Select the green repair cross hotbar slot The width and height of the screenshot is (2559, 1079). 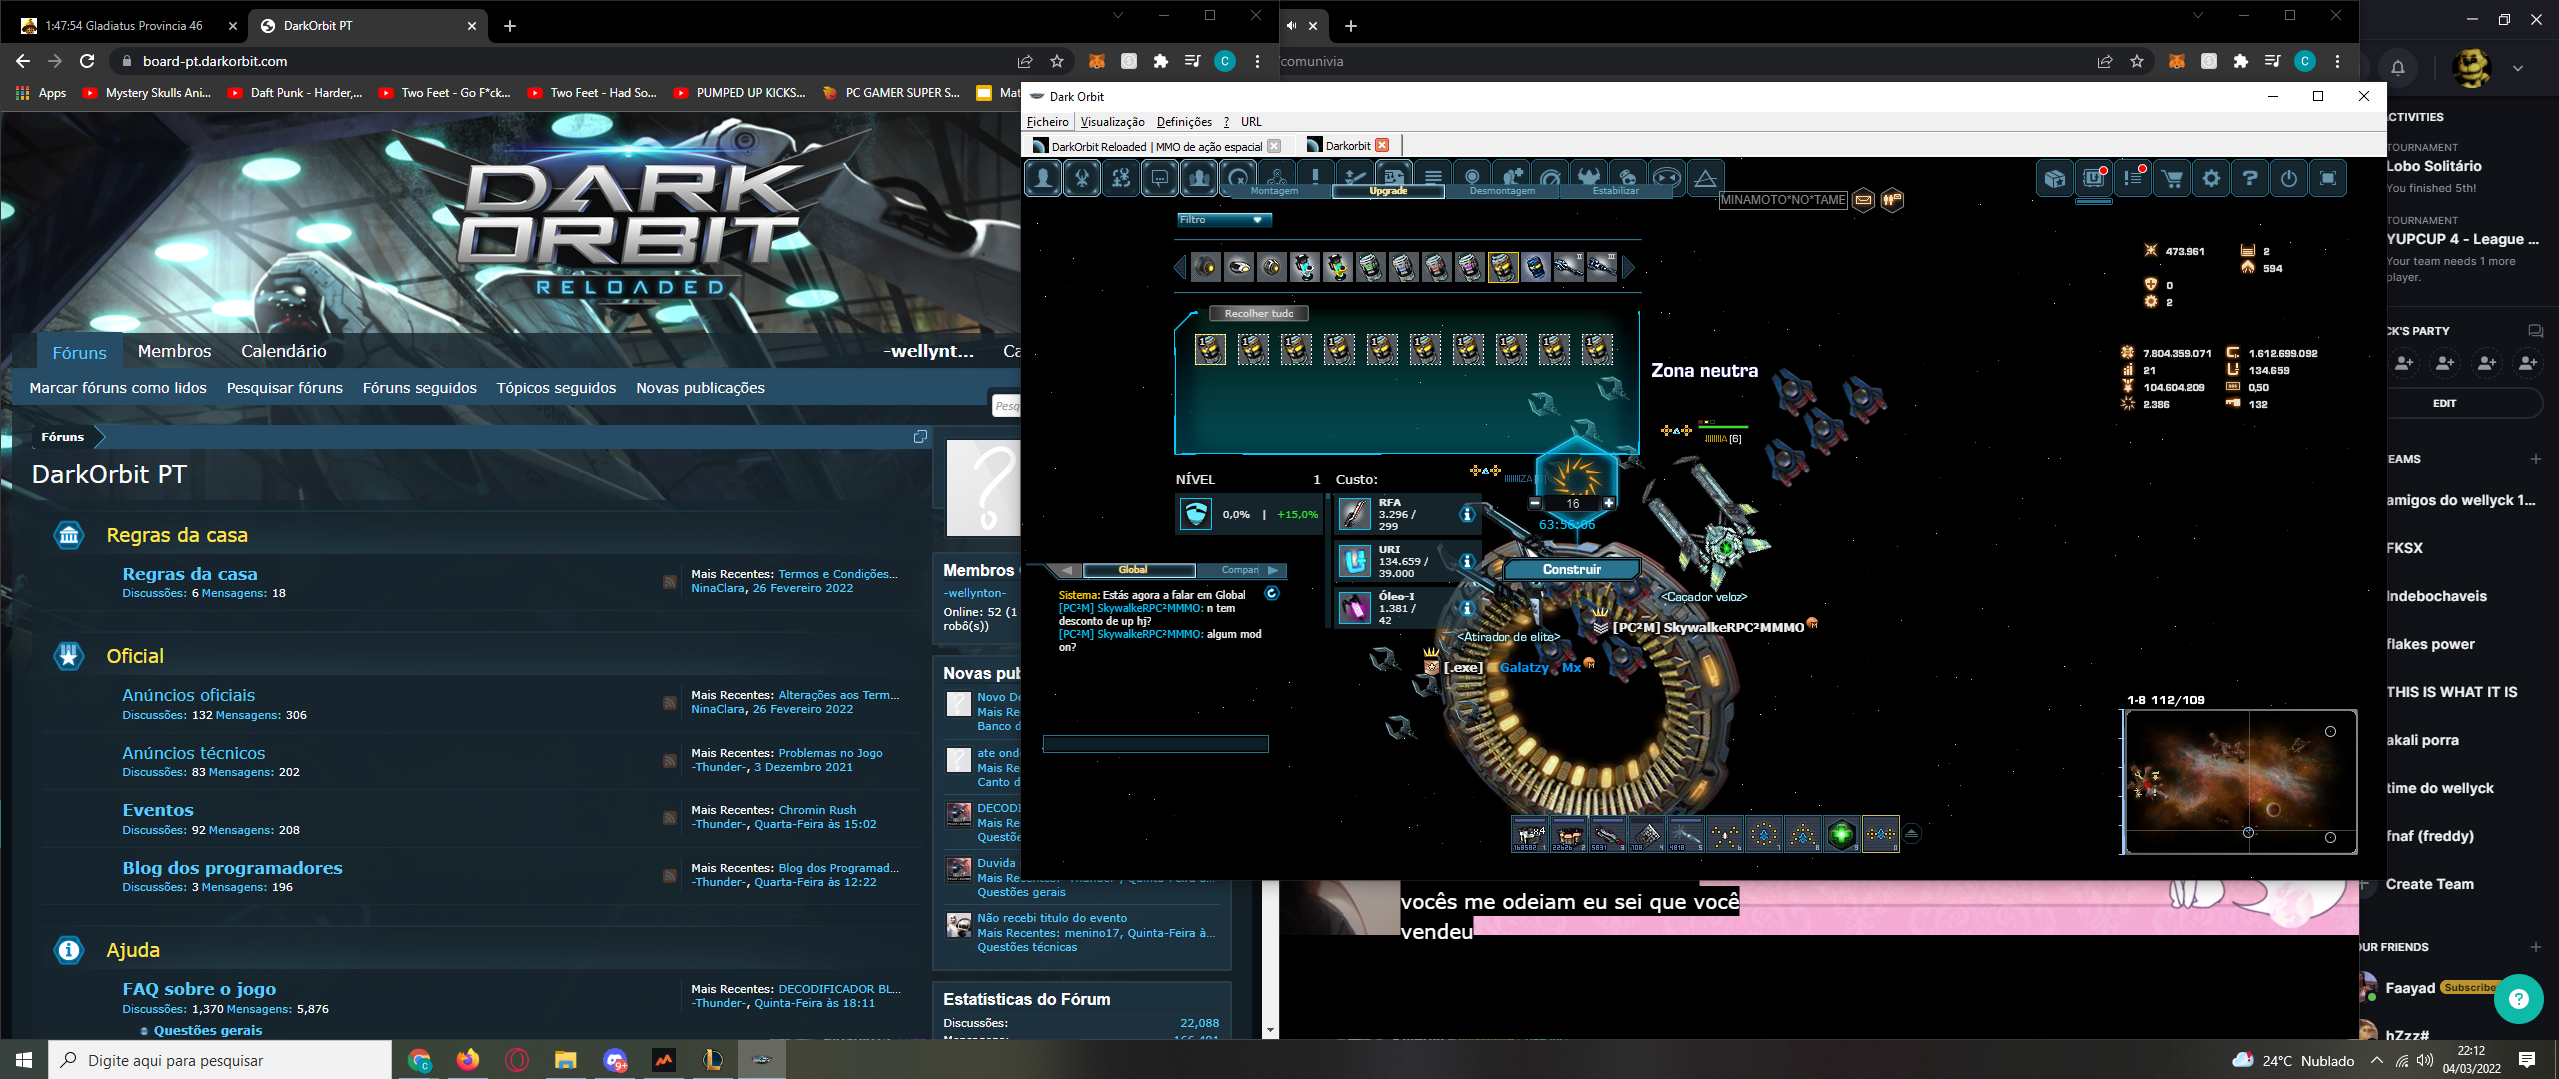pyautogui.click(x=1842, y=834)
